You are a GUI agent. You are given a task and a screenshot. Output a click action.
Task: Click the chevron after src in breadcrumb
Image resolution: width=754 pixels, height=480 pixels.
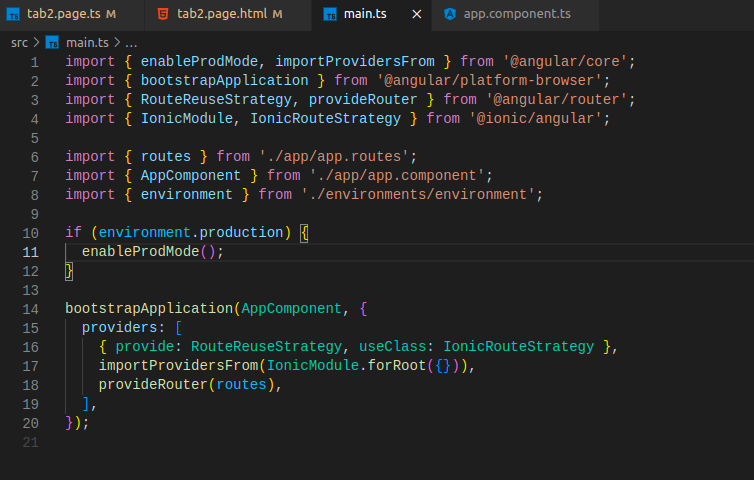coord(36,42)
